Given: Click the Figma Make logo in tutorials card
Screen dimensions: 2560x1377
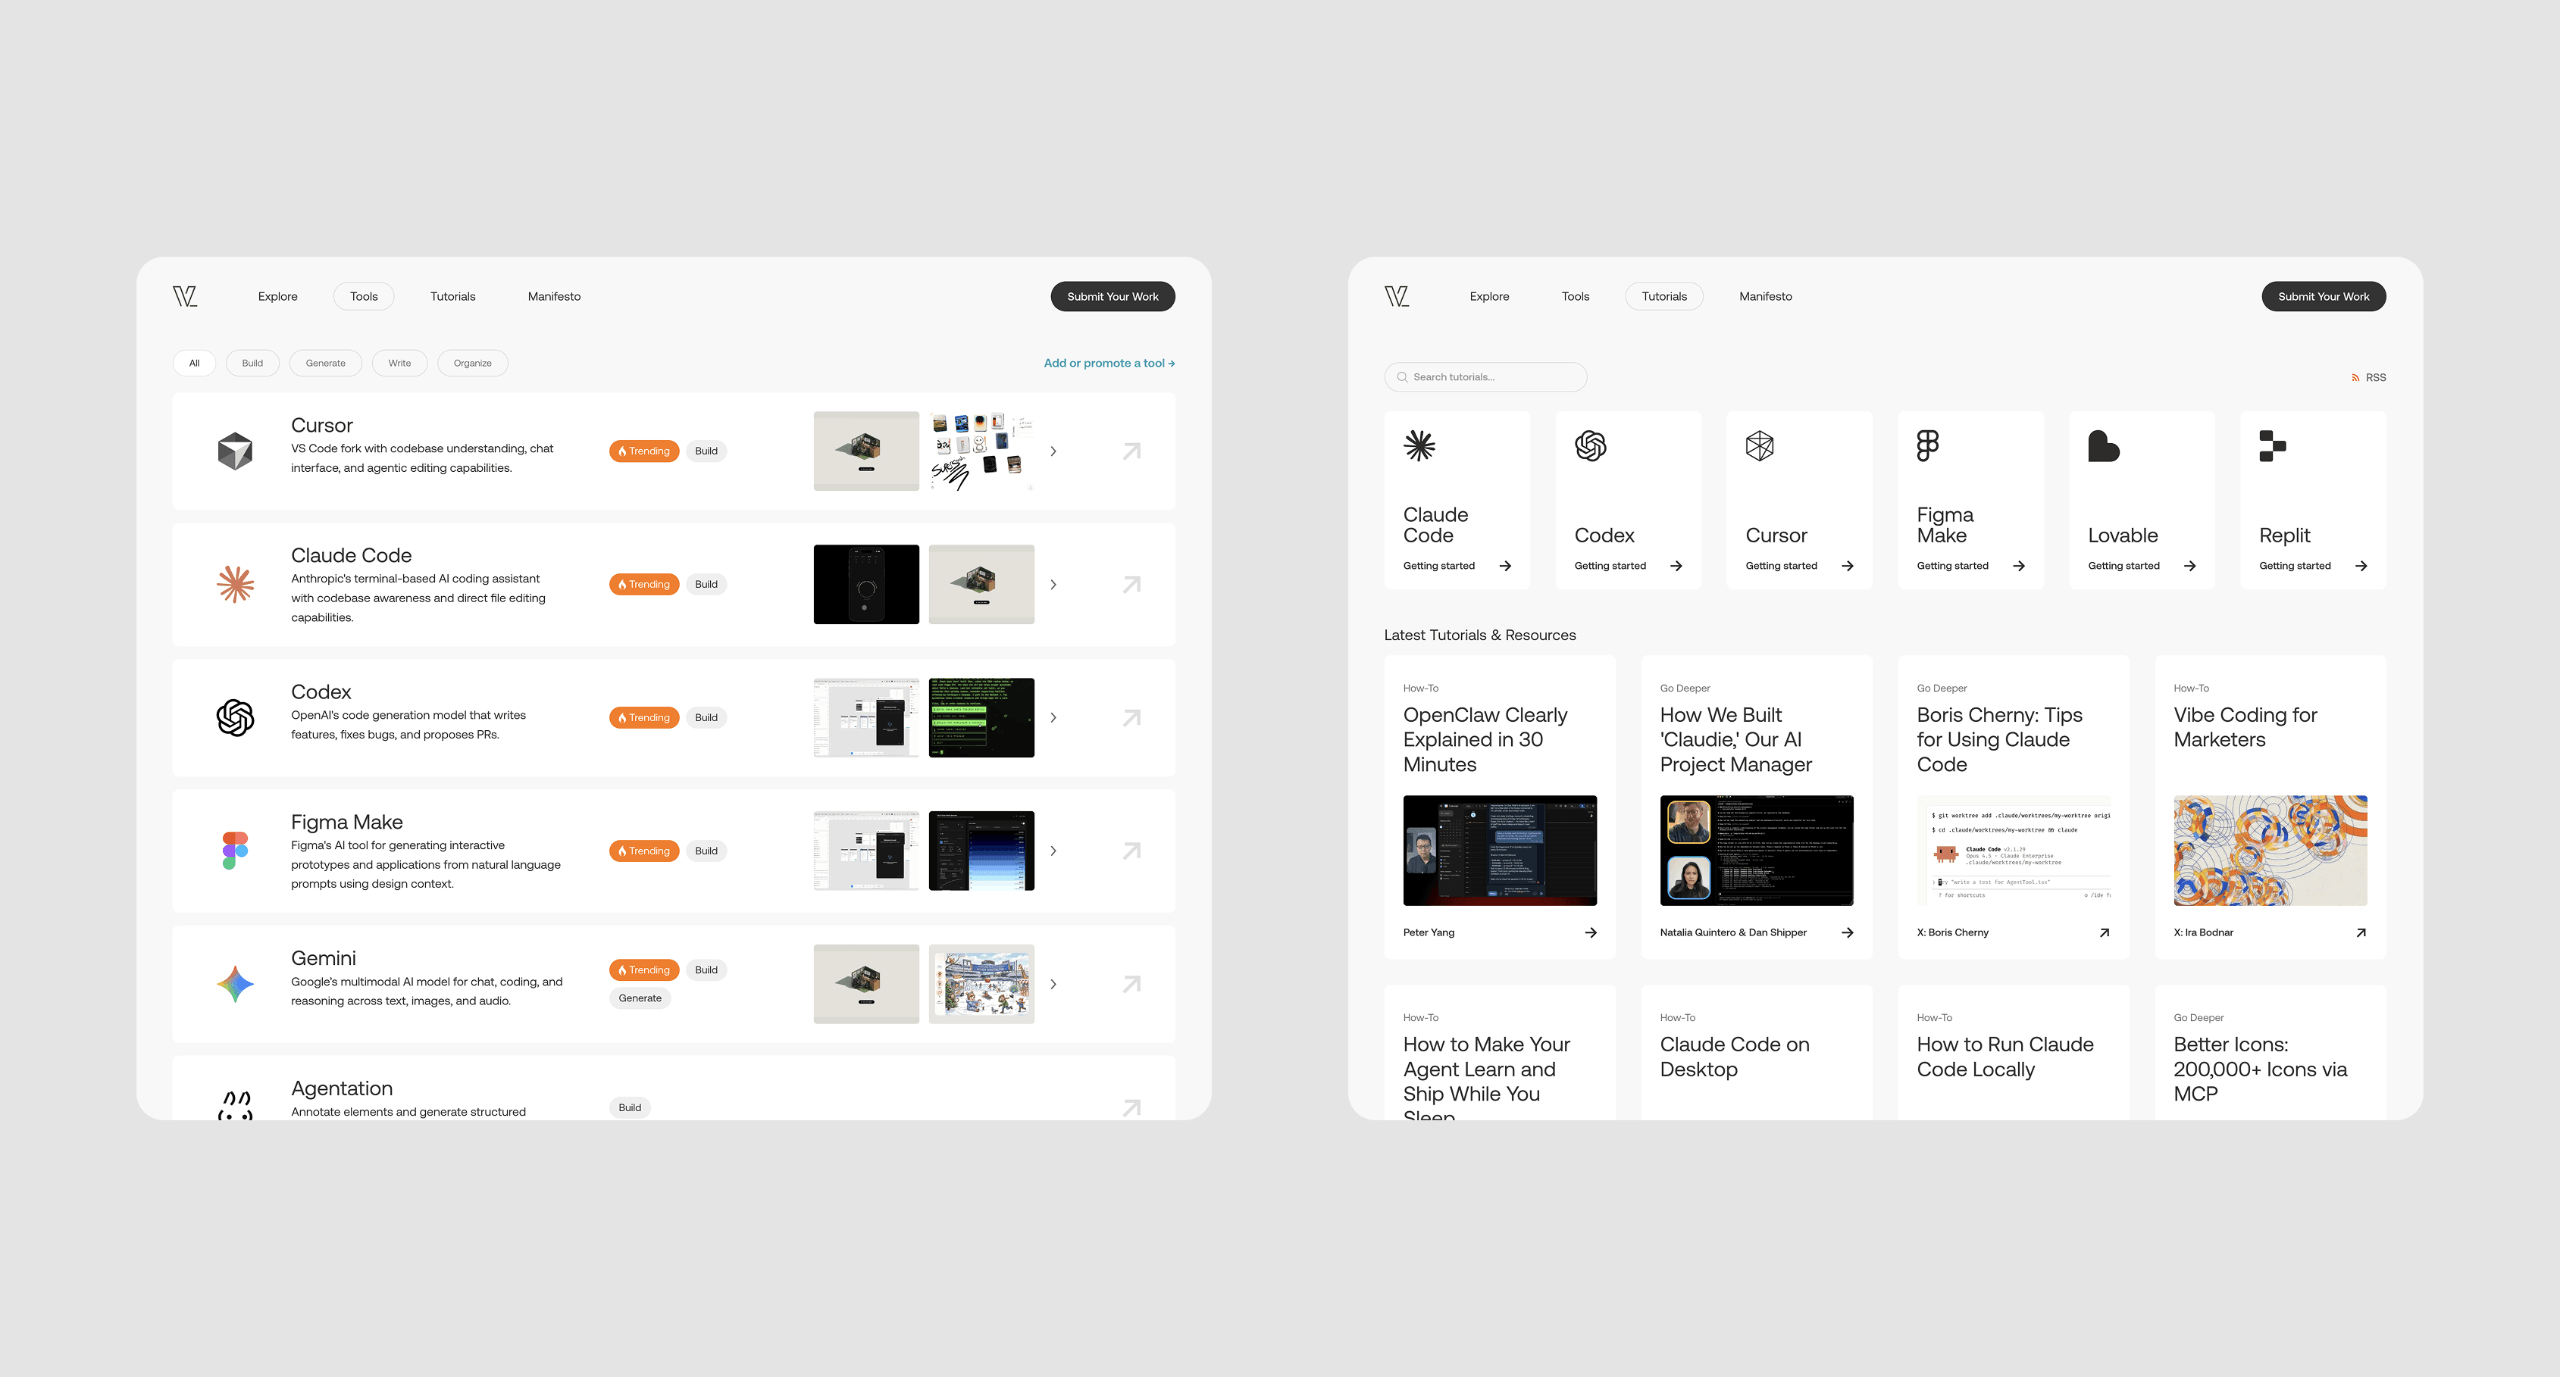Looking at the screenshot, I should [1928, 446].
